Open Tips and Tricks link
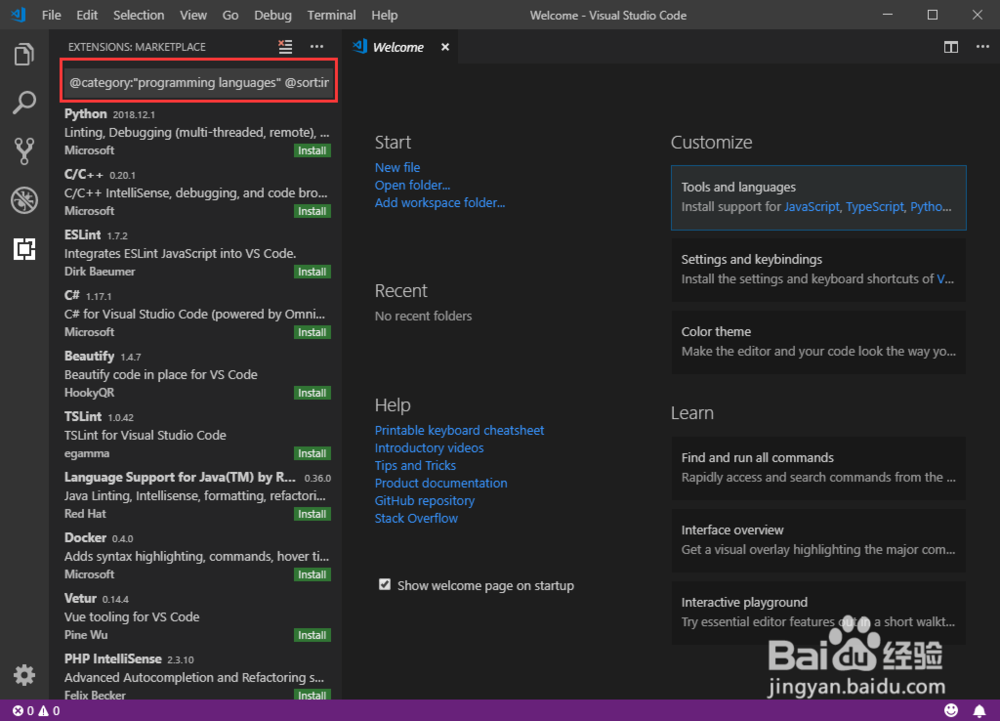Screen dimensions: 1000x721 (415, 465)
